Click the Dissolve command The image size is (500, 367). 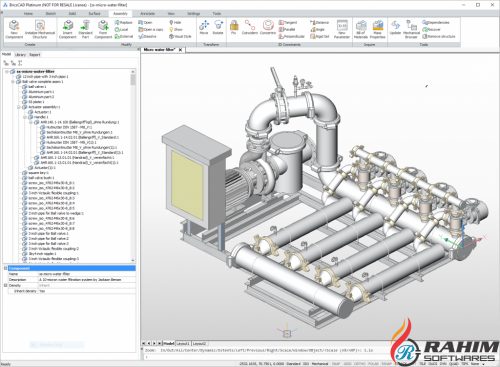(x=147, y=36)
